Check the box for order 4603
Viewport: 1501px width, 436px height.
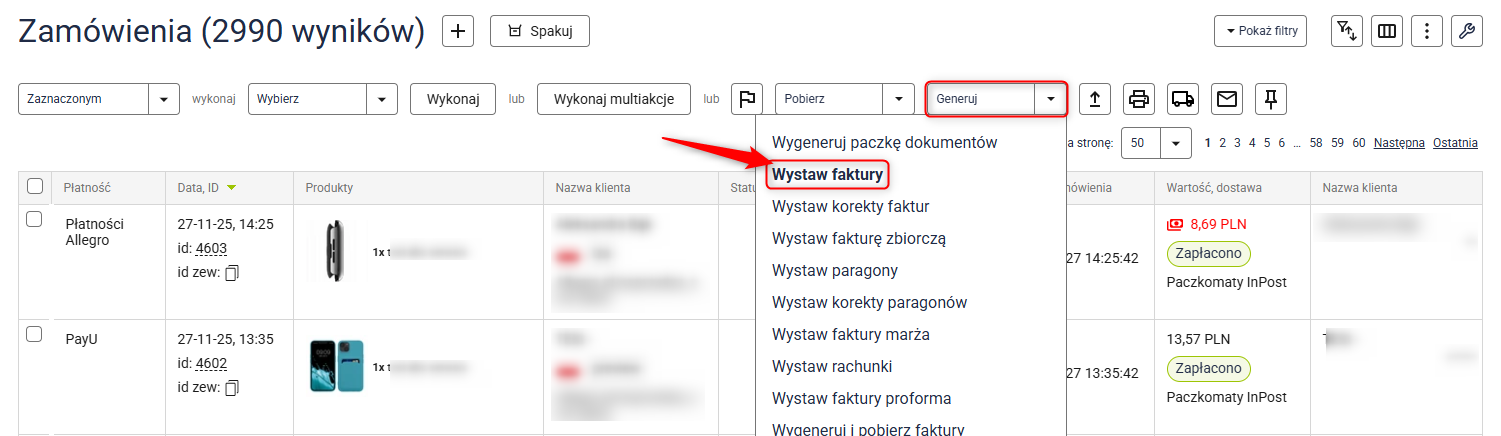click(34, 219)
